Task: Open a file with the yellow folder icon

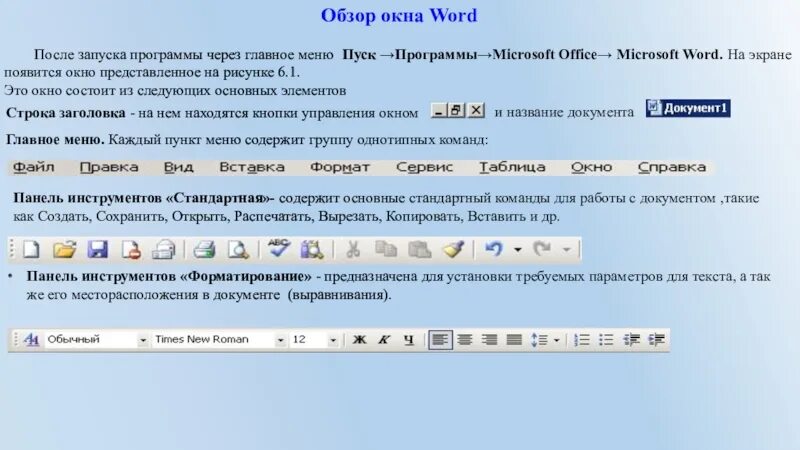Action: [x=64, y=249]
